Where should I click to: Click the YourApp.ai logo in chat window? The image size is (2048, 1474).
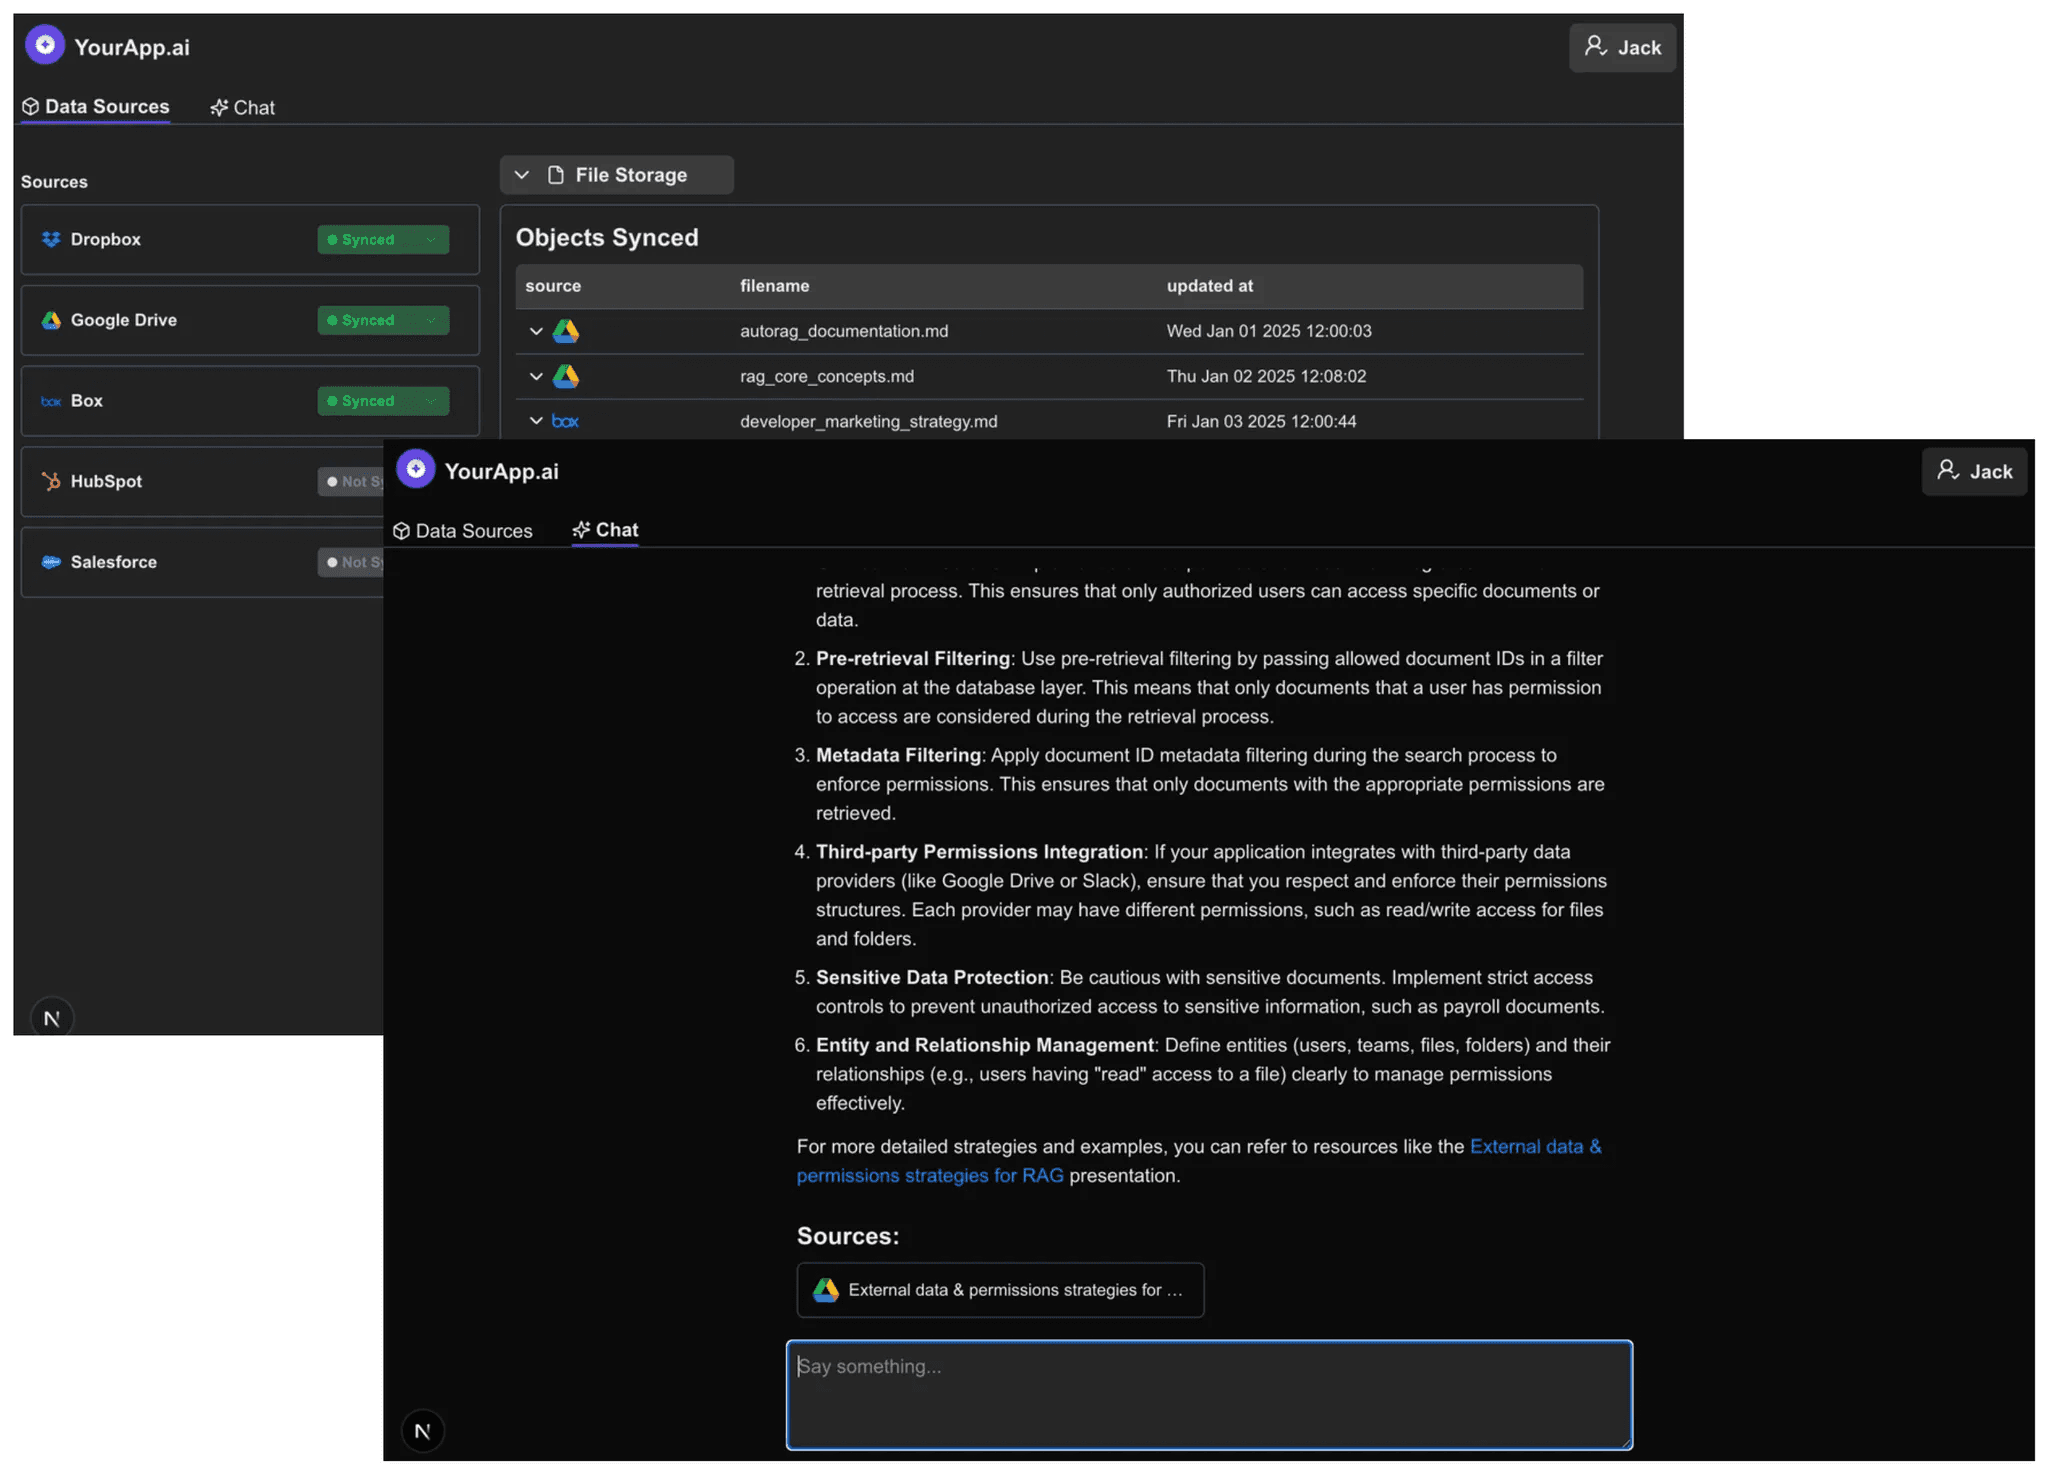click(x=415, y=469)
